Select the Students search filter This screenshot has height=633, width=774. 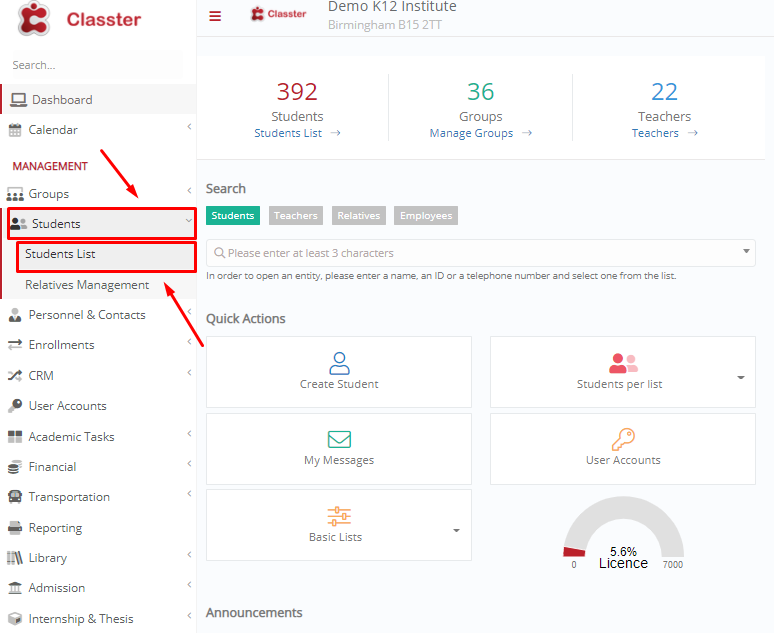click(x=232, y=215)
